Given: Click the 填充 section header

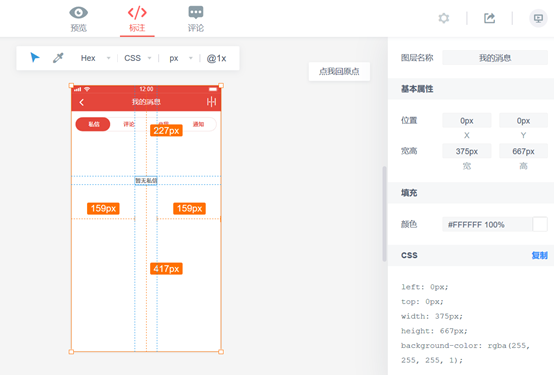Looking at the screenshot, I should (x=471, y=193).
